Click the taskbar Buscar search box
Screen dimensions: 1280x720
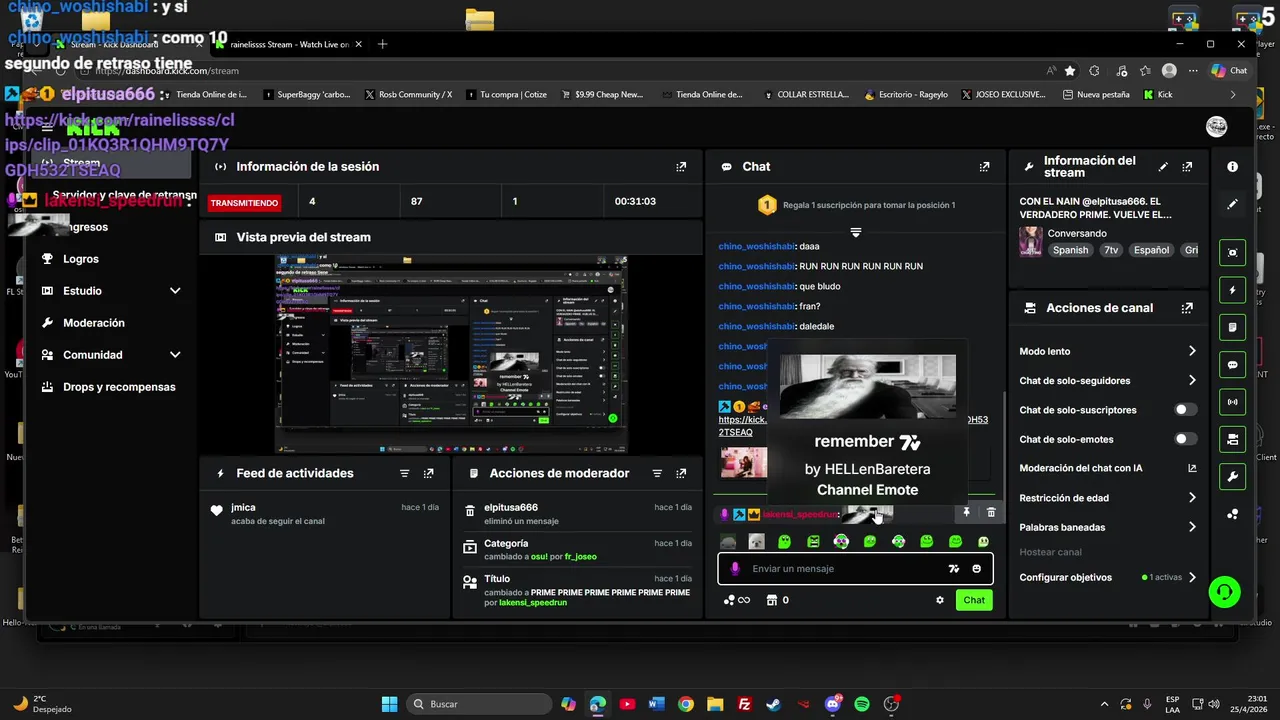click(478, 704)
